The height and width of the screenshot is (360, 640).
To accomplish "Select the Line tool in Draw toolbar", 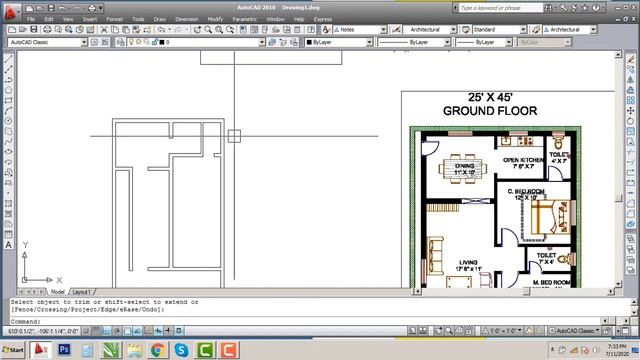I will tap(9, 59).
